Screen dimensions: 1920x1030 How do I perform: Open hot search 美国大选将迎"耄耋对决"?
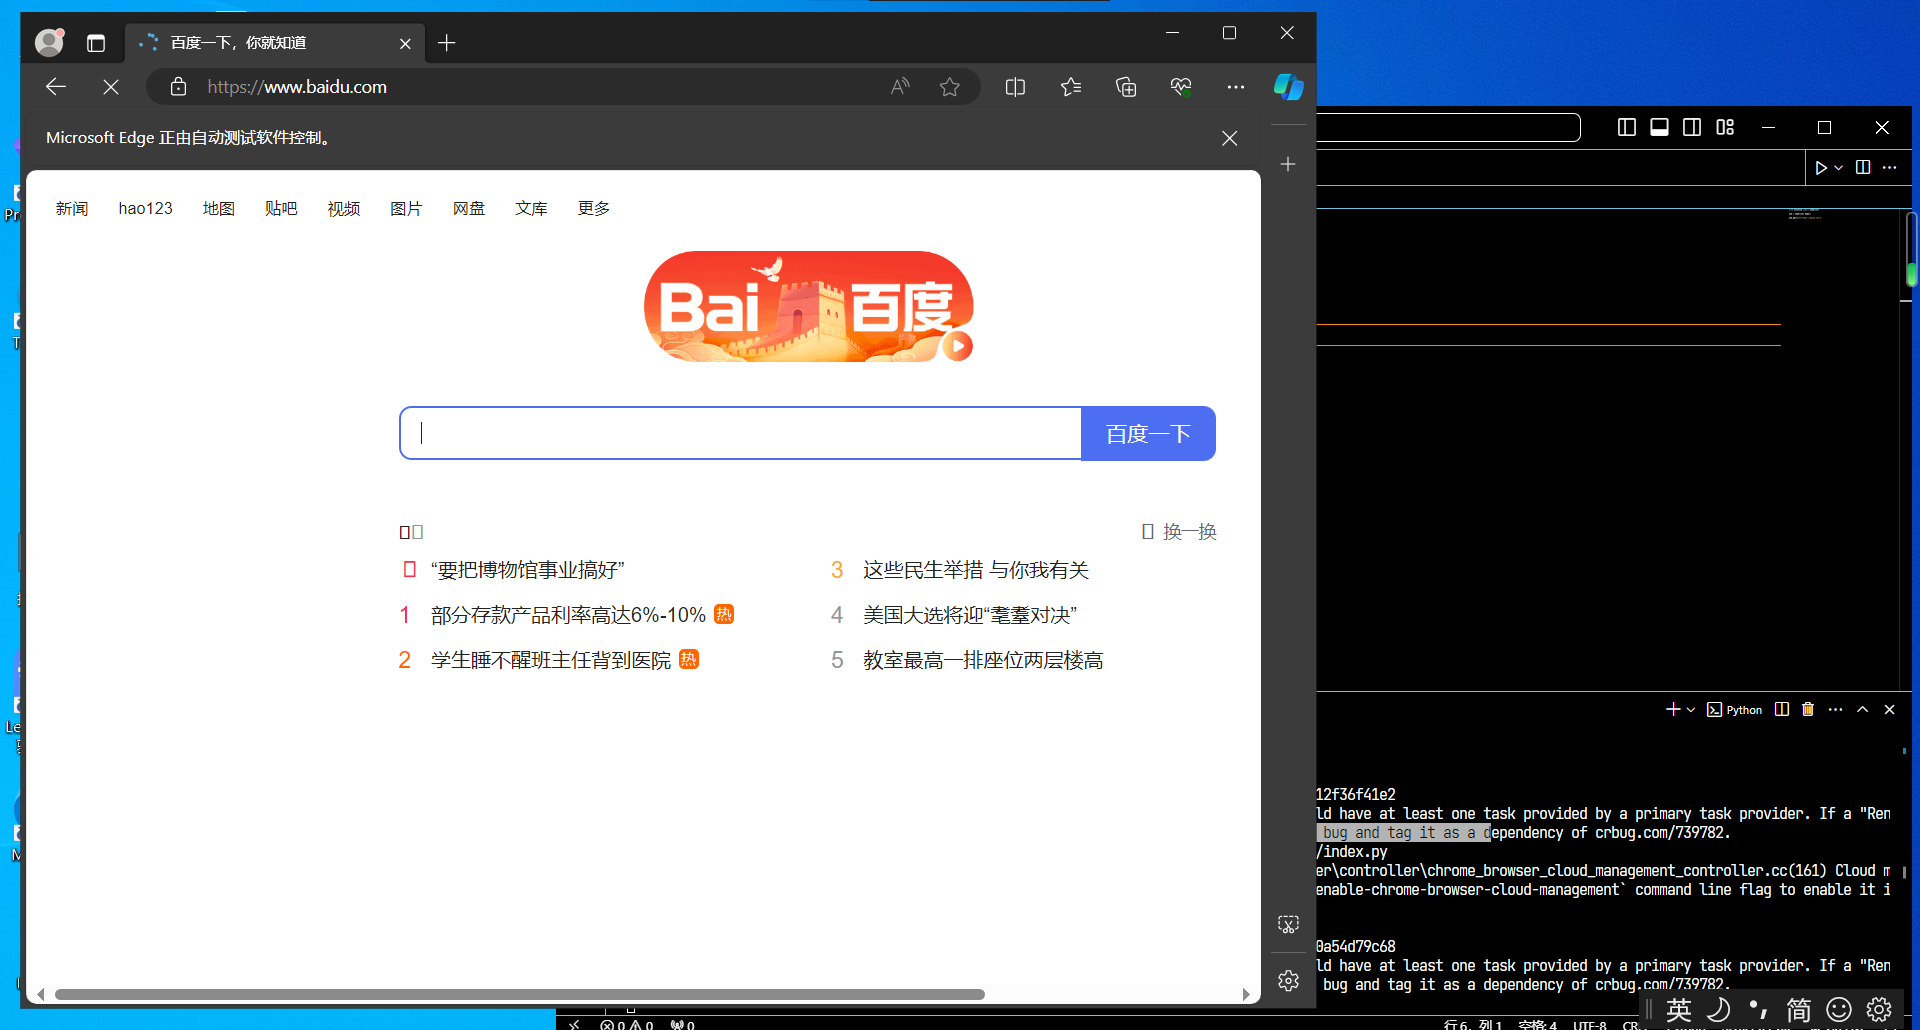coord(970,615)
